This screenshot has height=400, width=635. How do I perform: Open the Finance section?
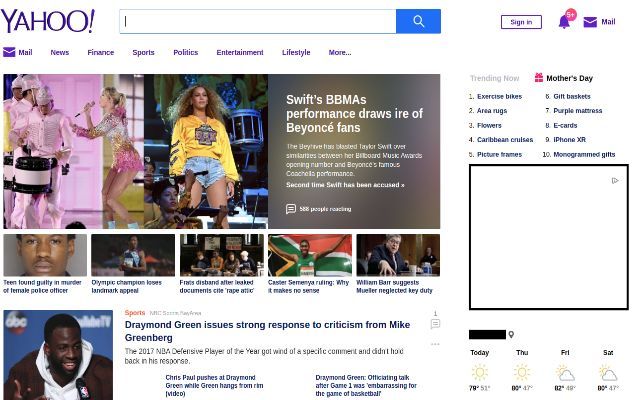(x=100, y=53)
